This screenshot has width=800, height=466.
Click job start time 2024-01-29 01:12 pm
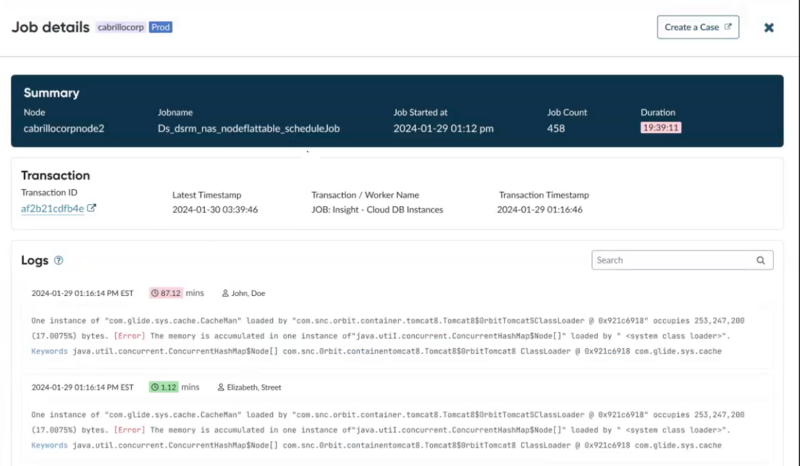(443, 128)
